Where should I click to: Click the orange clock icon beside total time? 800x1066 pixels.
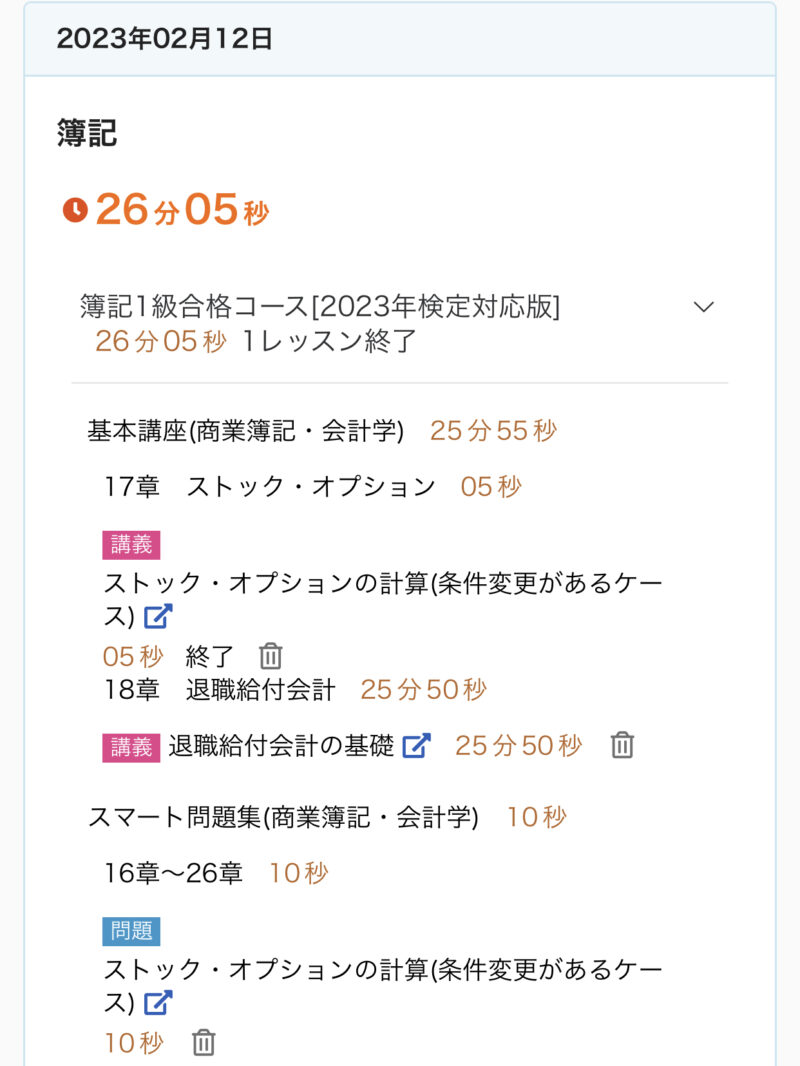[x=75, y=210]
